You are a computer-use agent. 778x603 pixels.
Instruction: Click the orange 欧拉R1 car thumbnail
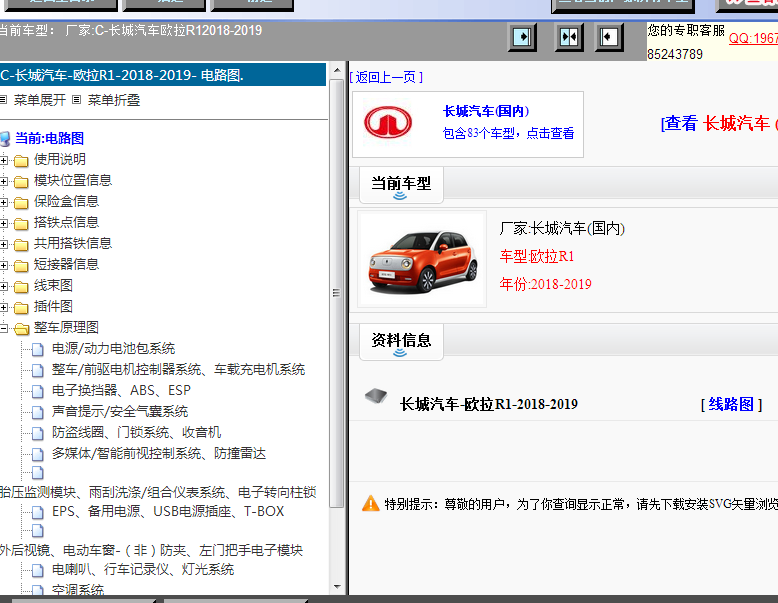coord(422,260)
